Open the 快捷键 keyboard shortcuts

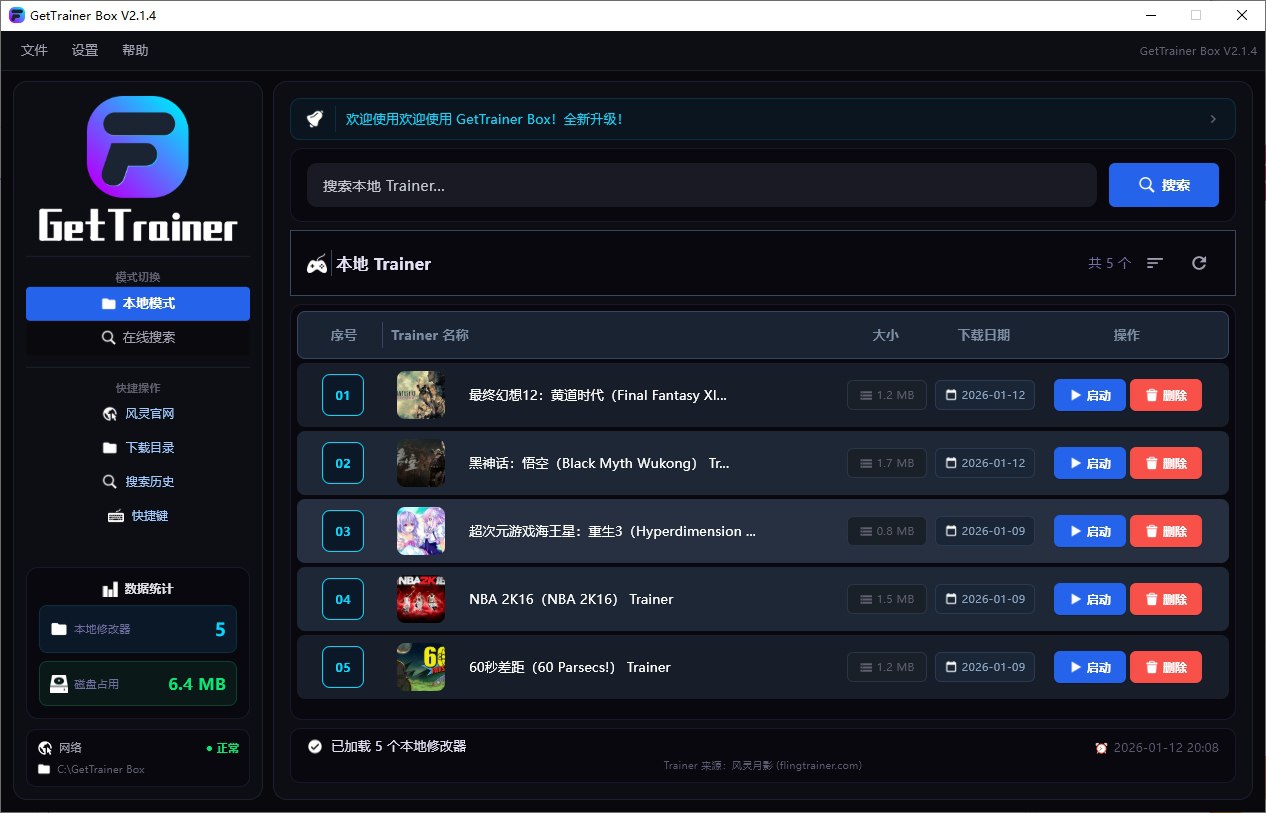138,516
